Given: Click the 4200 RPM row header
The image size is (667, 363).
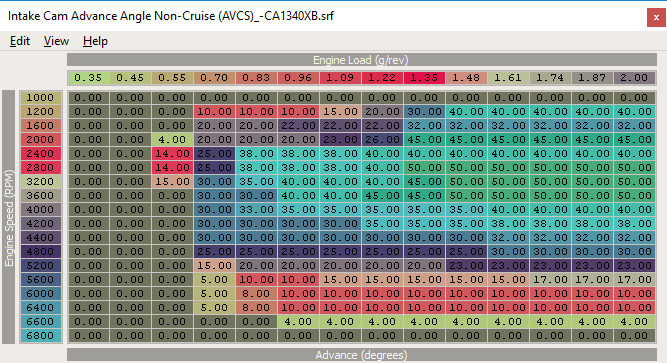Looking at the screenshot, I should (40, 223).
